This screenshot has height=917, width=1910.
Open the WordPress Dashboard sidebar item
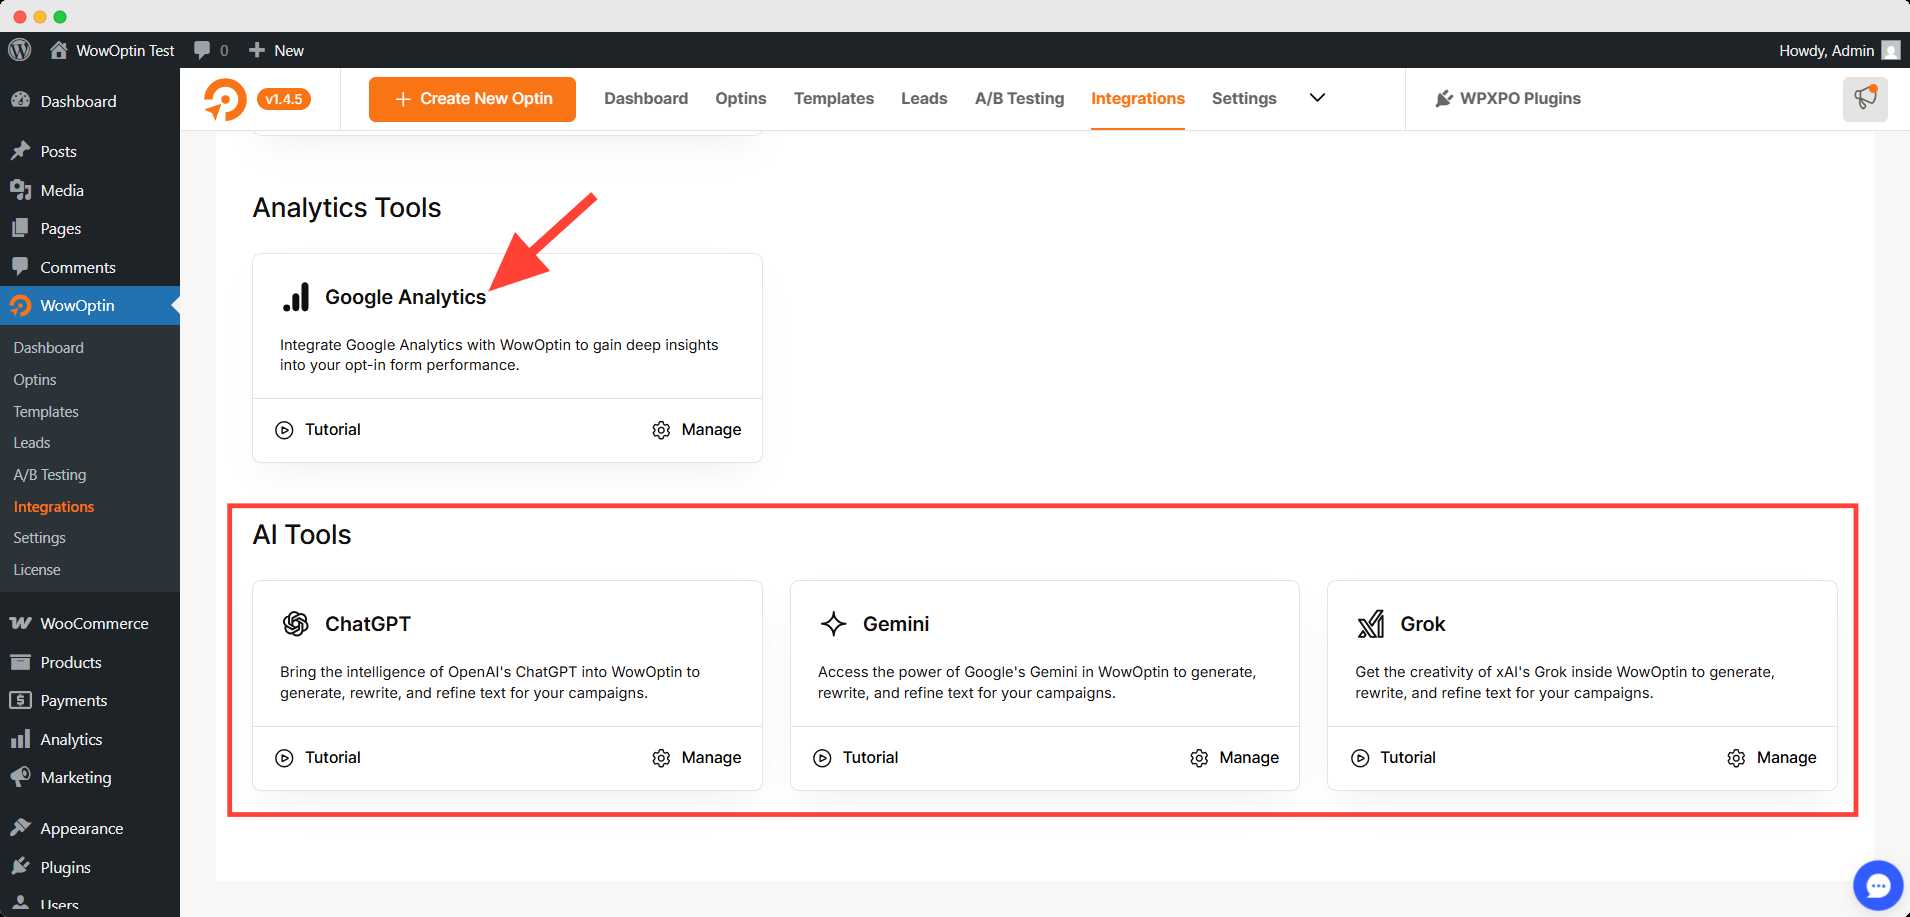pyautogui.click(x=90, y=101)
